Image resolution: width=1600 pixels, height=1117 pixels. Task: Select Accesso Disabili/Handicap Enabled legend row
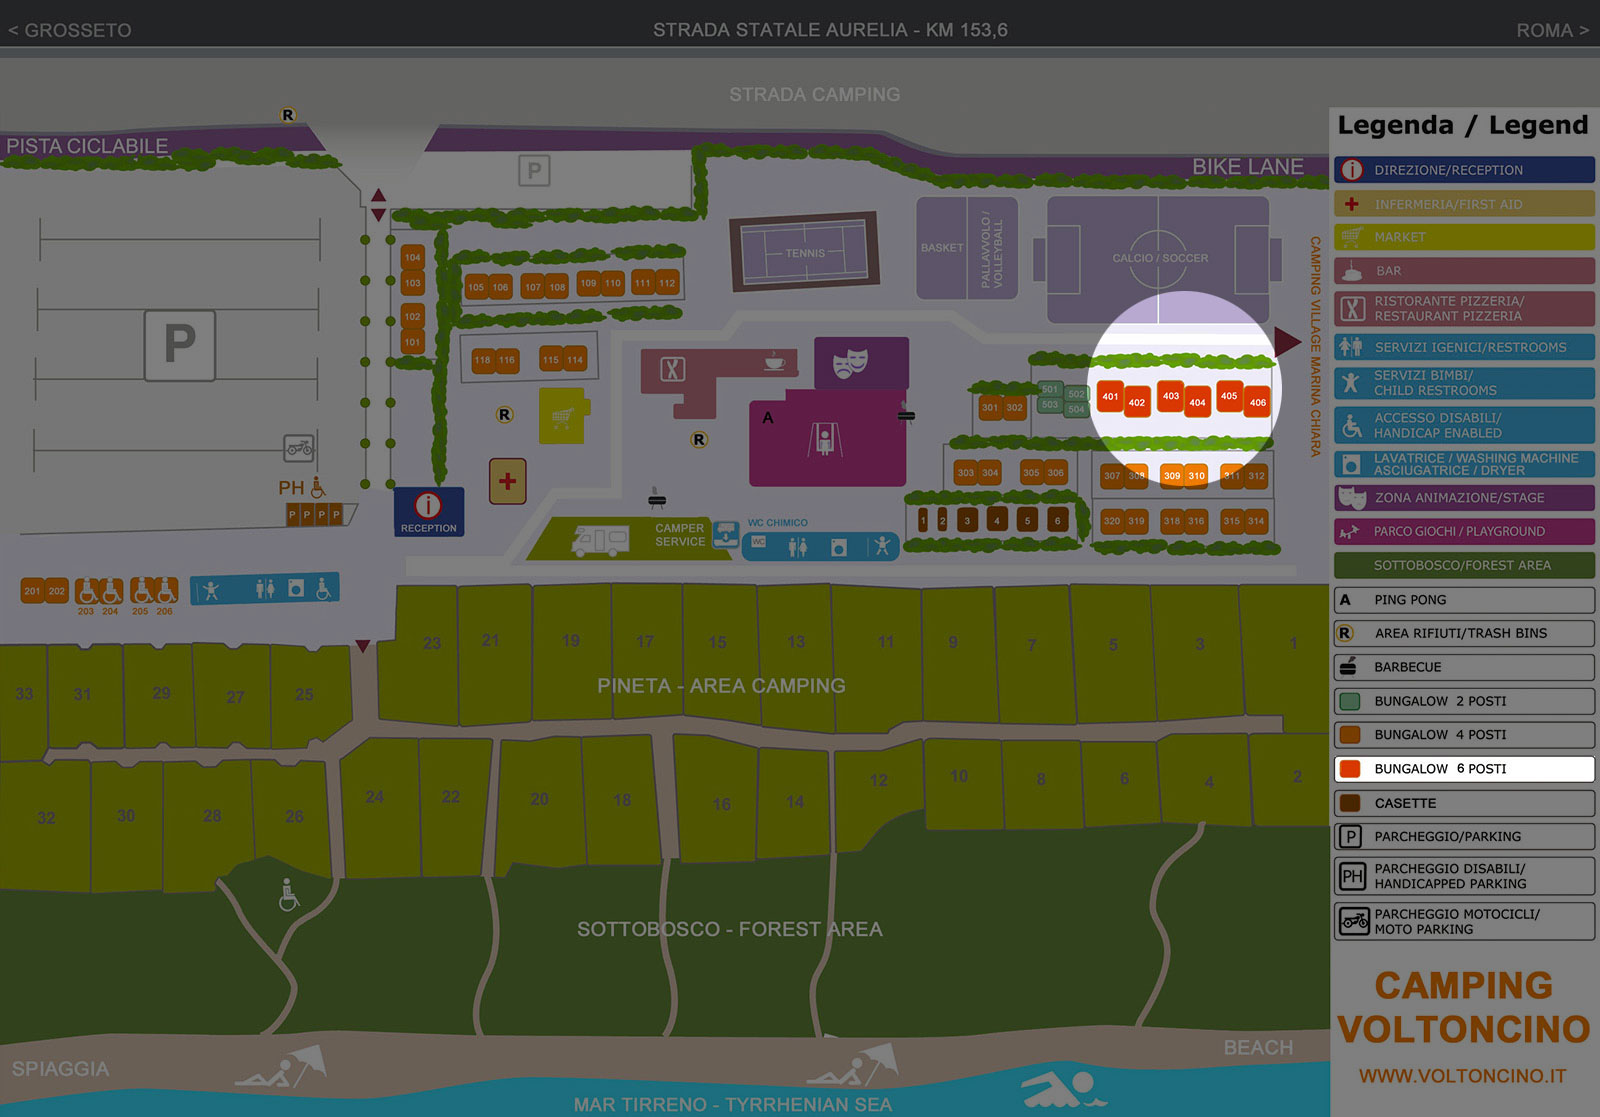pos(1464,425)
